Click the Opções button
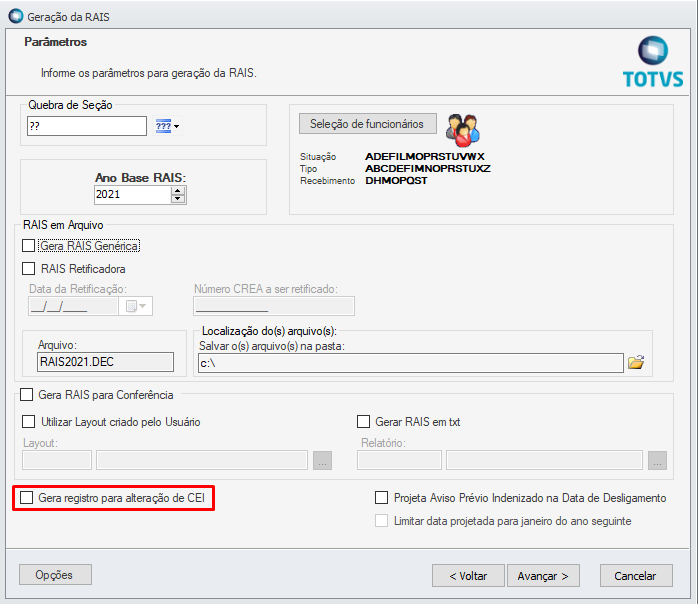 click(55, 575)
